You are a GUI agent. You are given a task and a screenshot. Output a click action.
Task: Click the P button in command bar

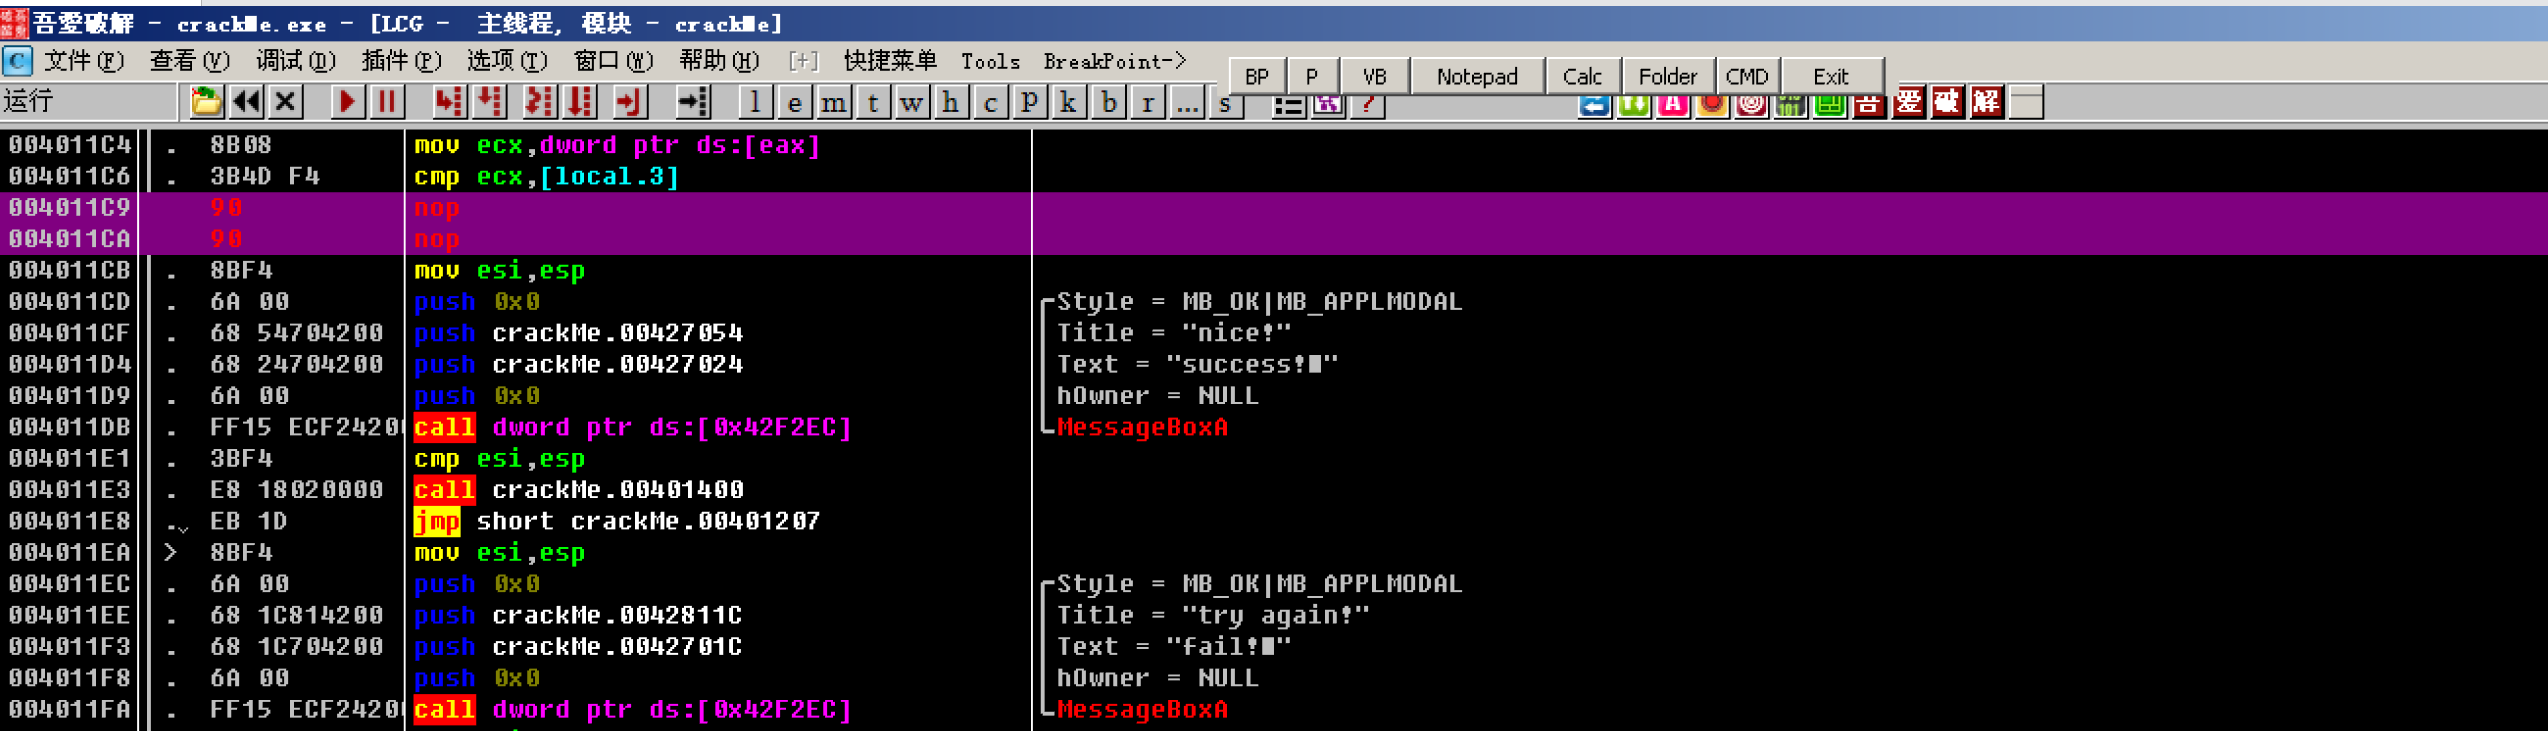(x=1312, y=76)
